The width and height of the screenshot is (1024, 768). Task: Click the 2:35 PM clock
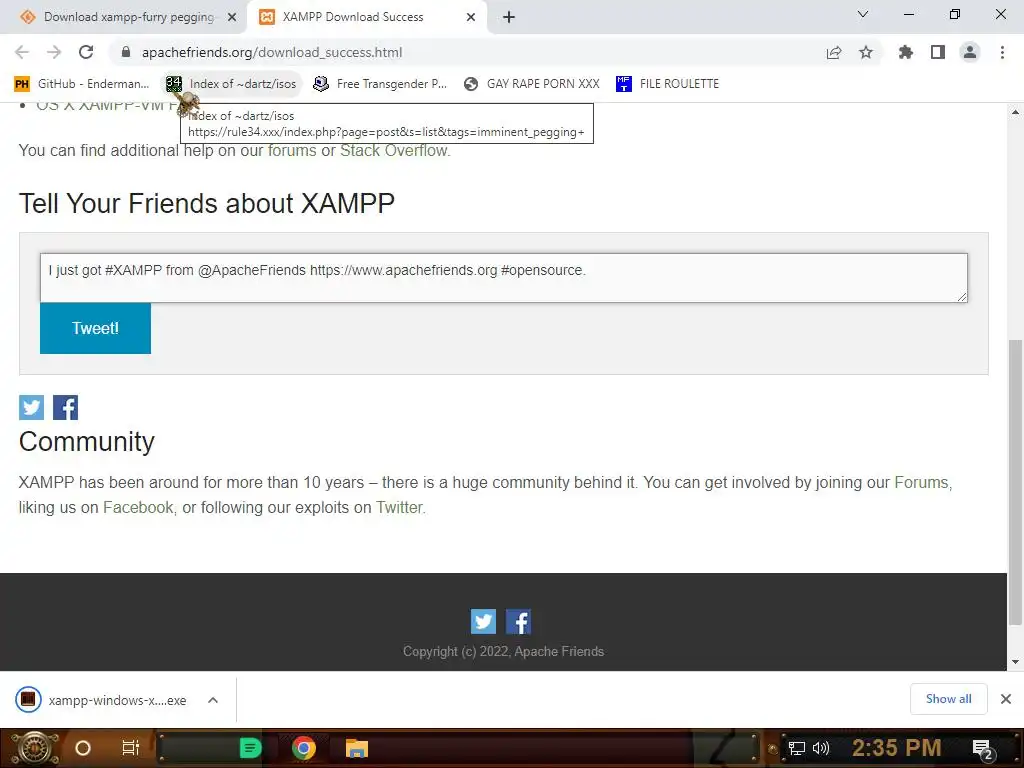897,748
